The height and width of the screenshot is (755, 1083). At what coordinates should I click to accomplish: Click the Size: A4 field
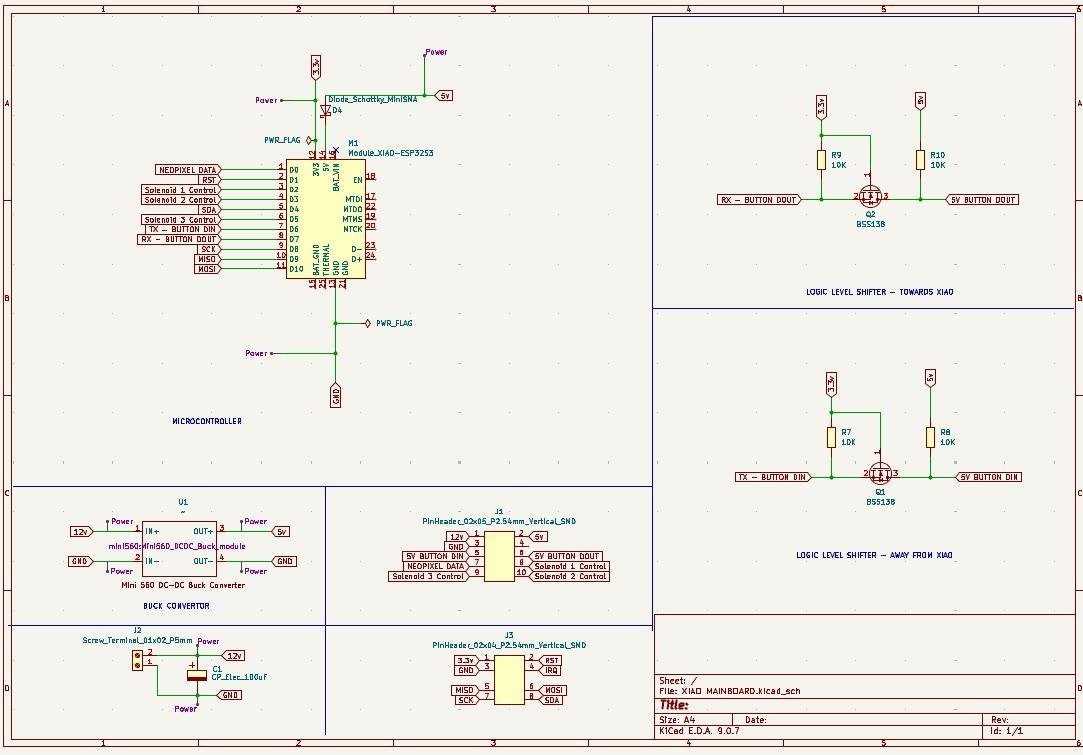pos(677,719)
